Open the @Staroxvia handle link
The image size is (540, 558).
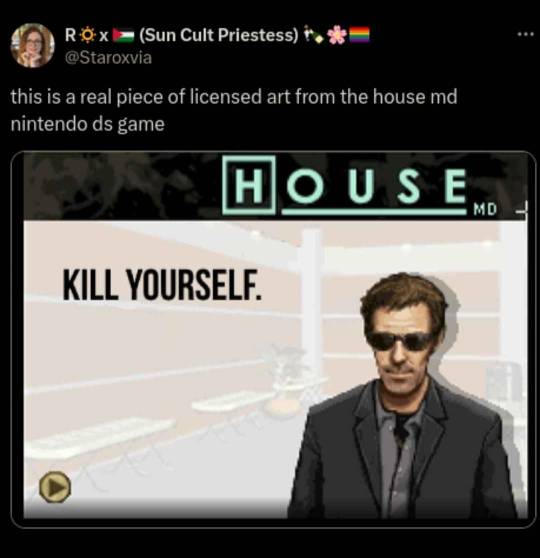pos(108,58)
